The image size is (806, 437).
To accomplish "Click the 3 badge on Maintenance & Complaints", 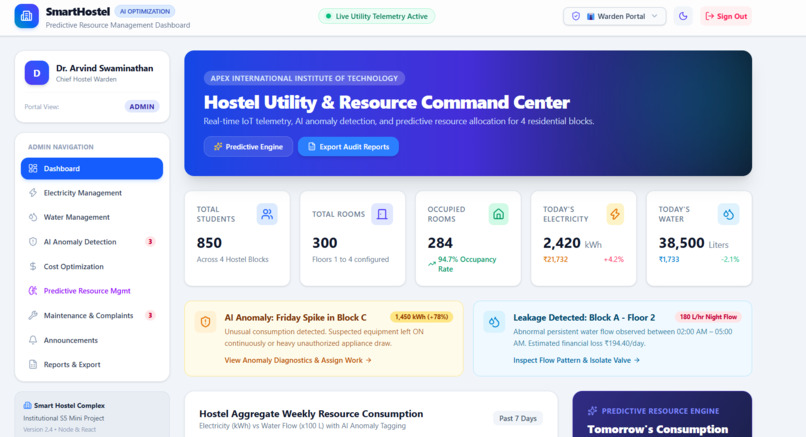I will pos(150,315).
